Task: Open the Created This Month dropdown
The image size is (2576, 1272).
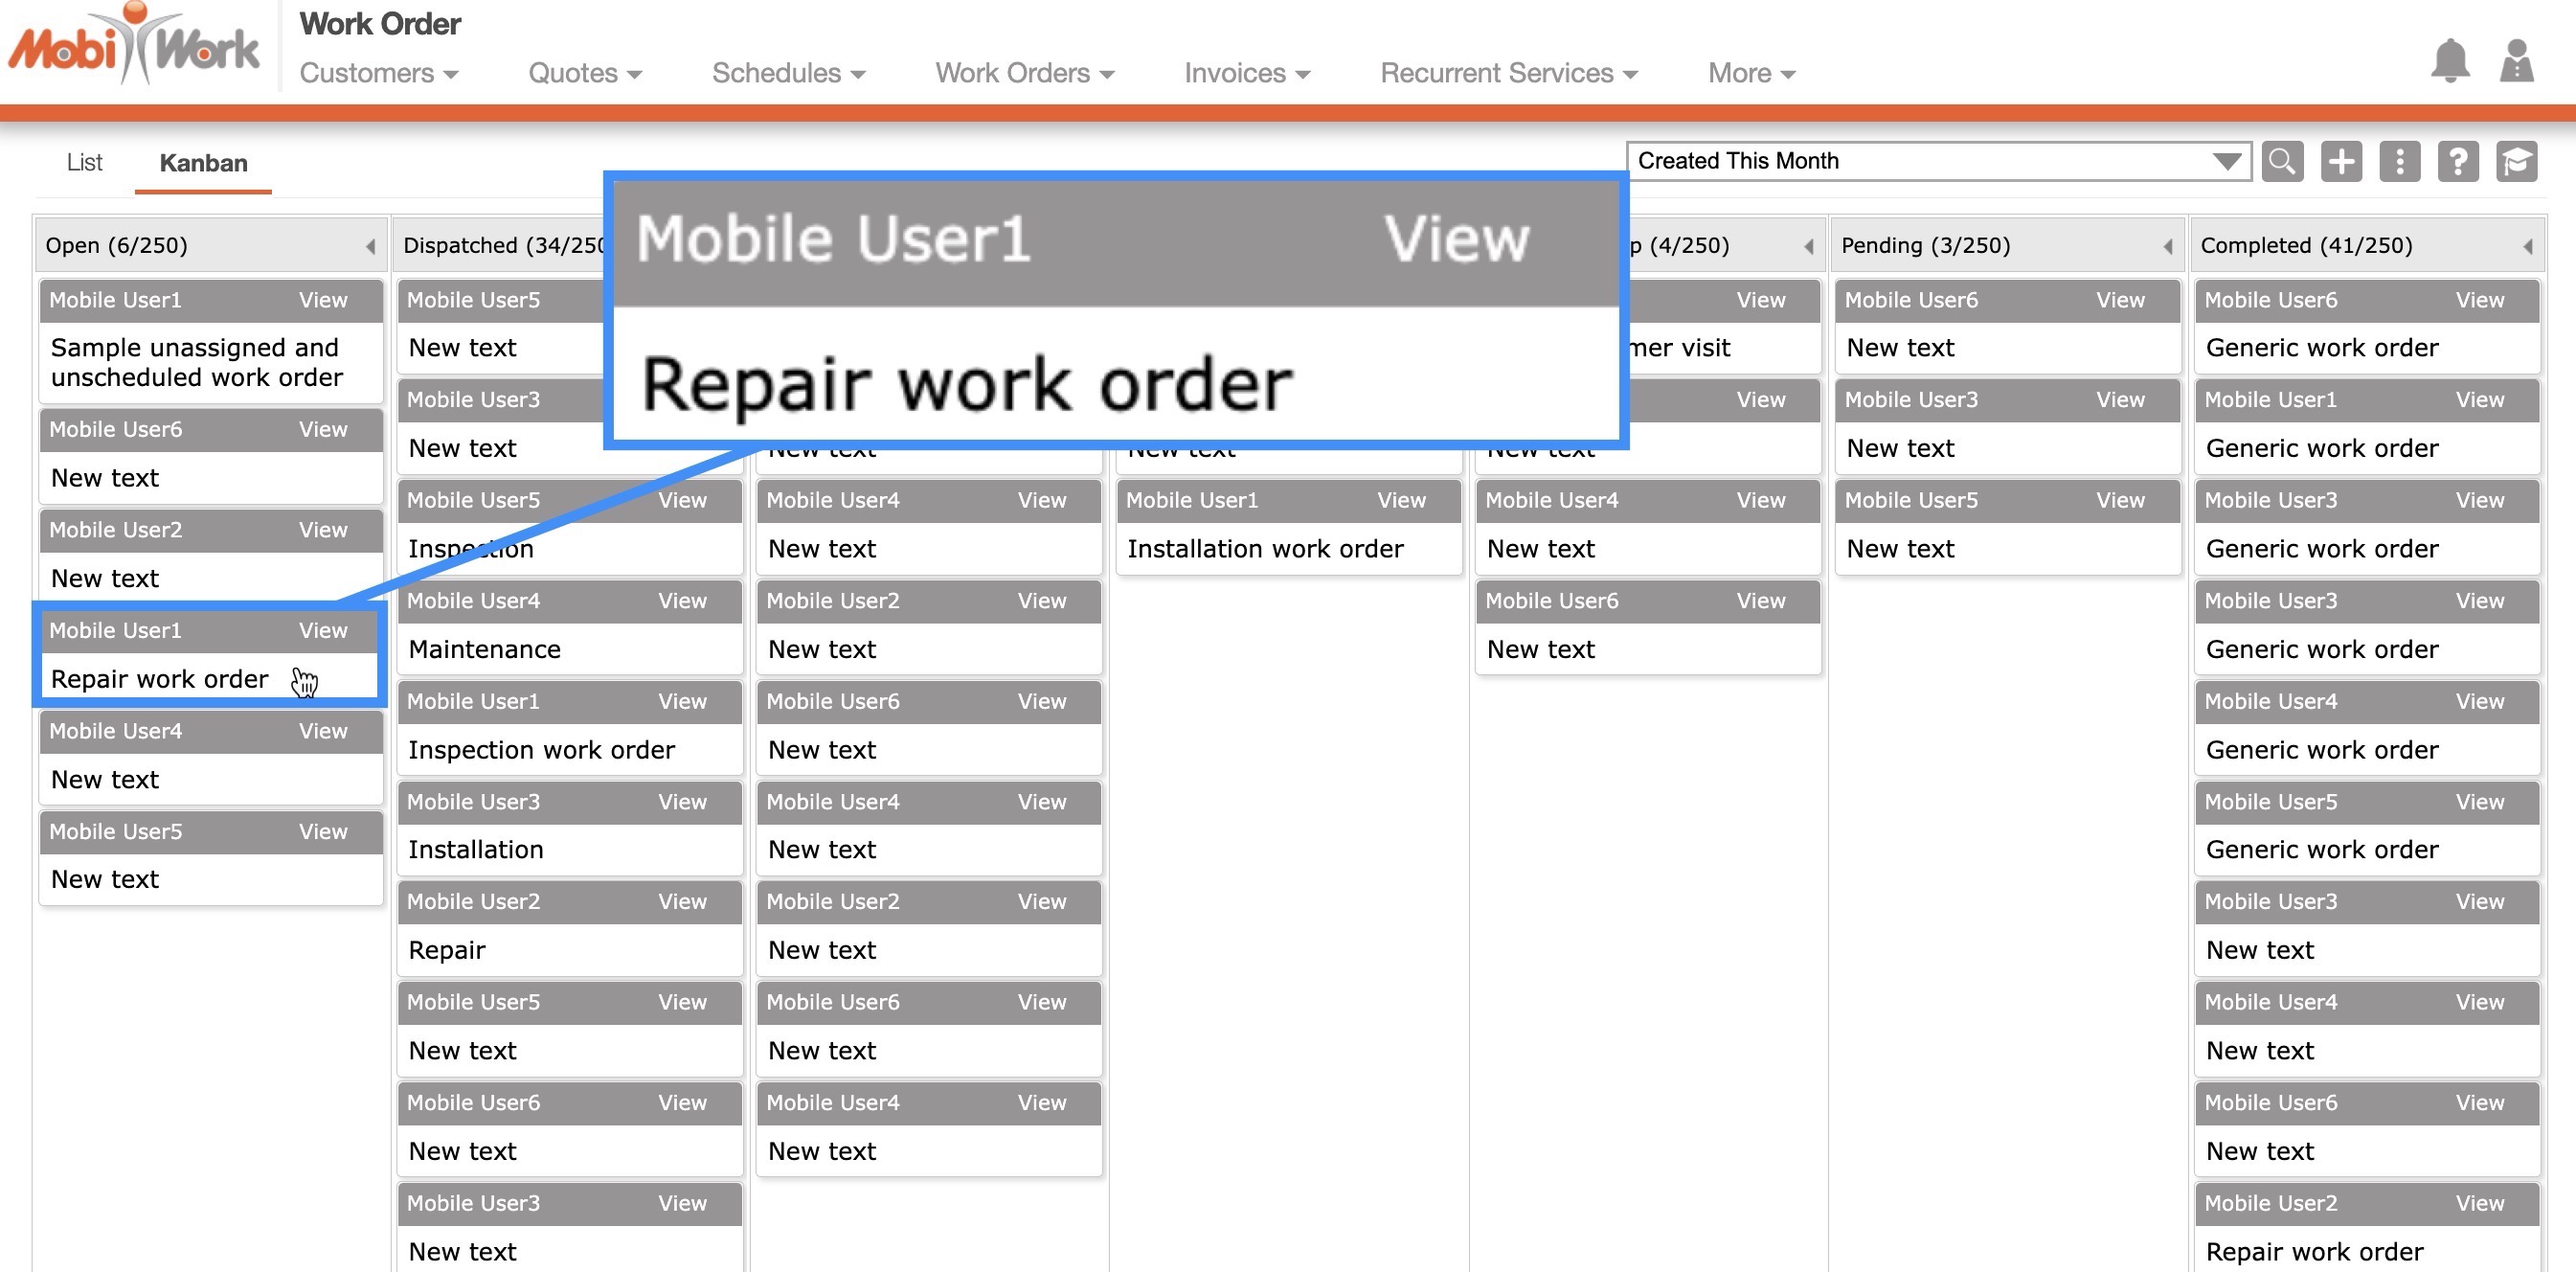Action: pos(1937,161)
